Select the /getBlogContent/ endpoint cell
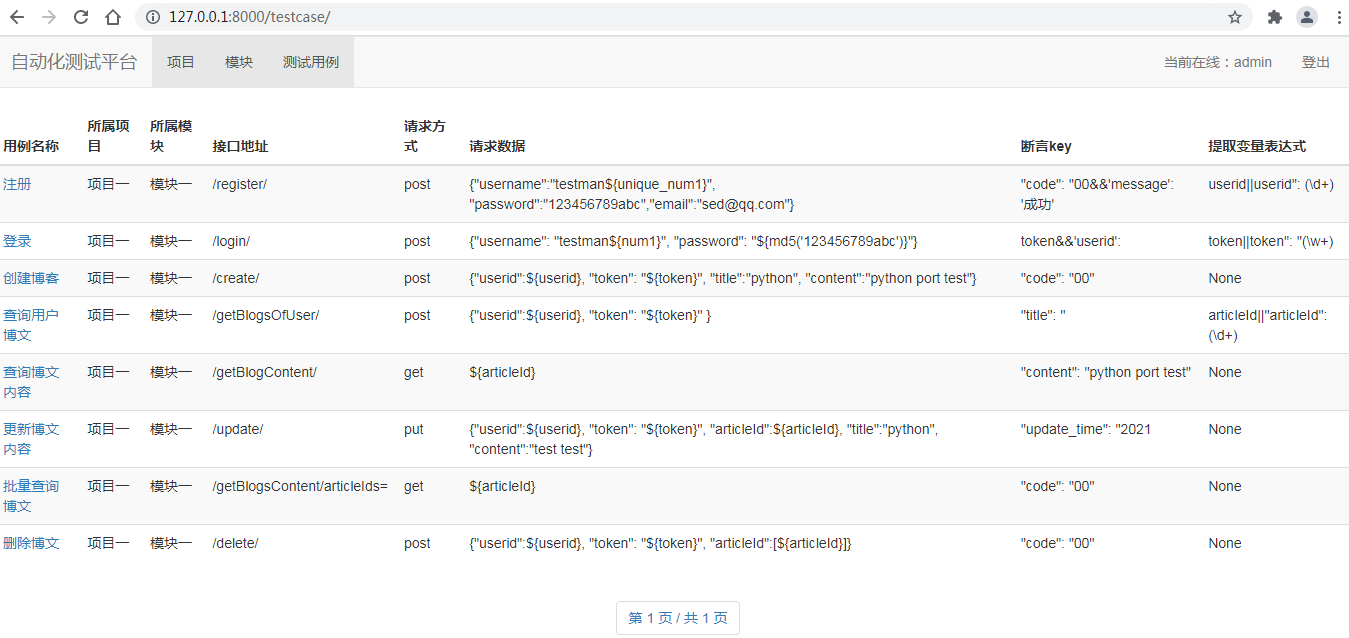 [x=265, y=372]
